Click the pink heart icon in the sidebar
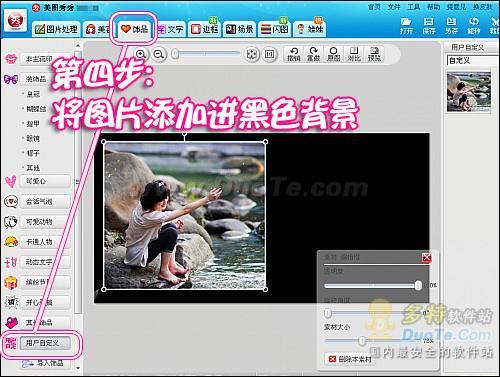This screenshot has width=500, height=377. 11,182
